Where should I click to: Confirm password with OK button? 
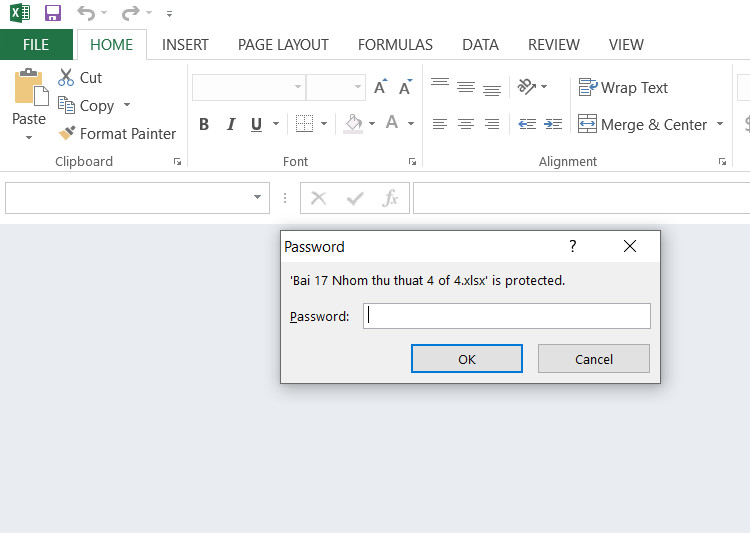point(467,358)
